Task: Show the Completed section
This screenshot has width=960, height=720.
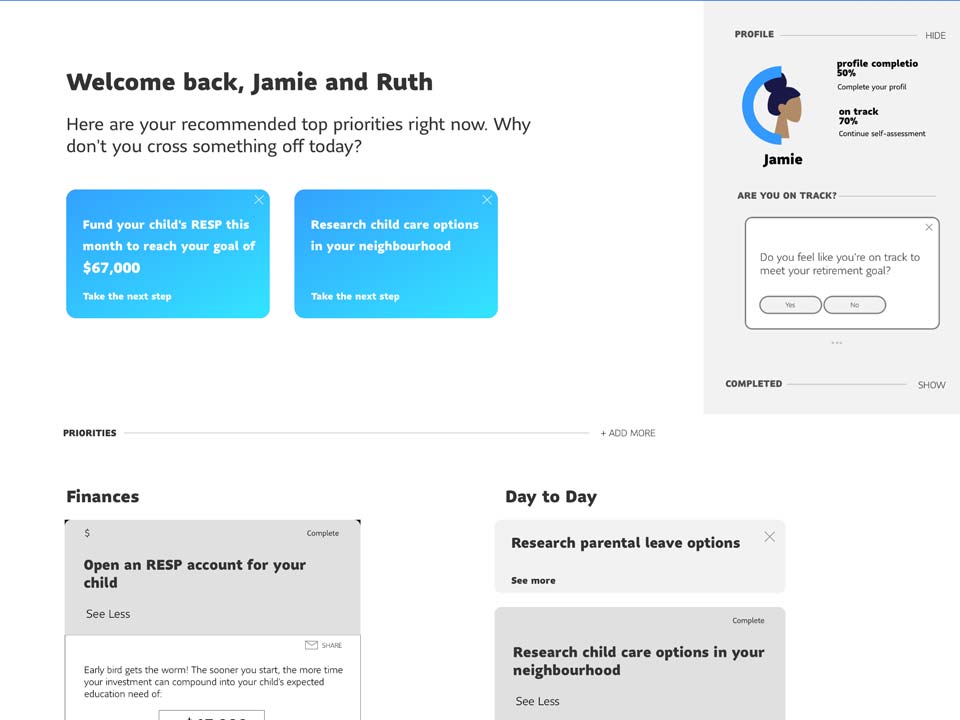Action: 931,384
